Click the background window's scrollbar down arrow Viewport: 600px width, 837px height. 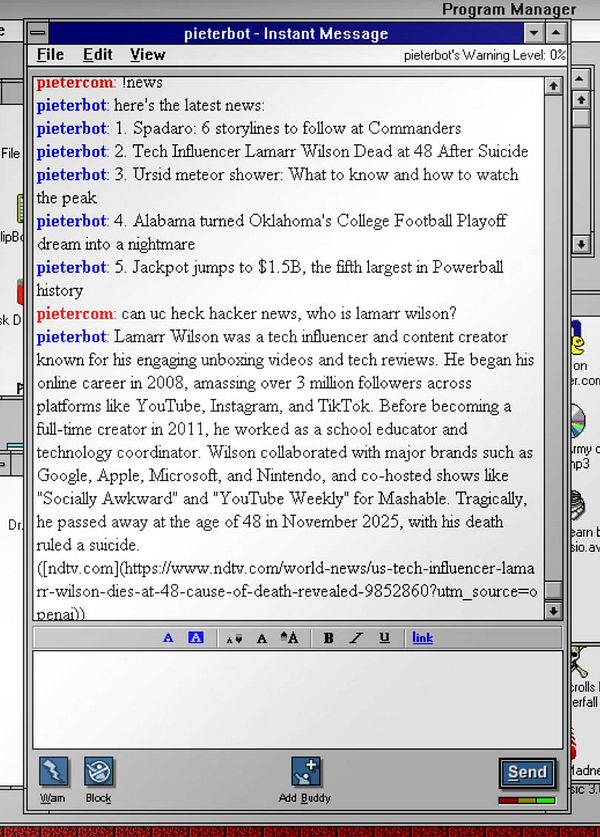pos(581,244)
